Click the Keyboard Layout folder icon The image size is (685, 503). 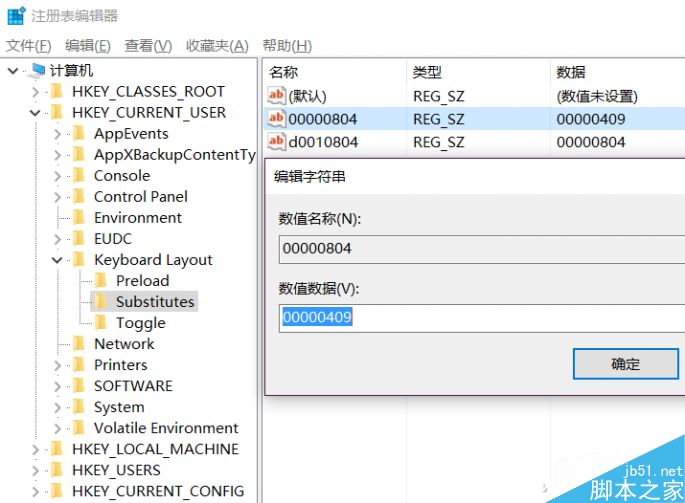tap(78, 260)
